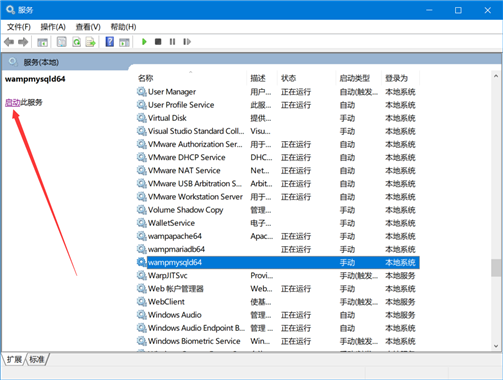The image size is (503, 380).
Task: Open the 文件(F) menu
Action: click(19, 27)
